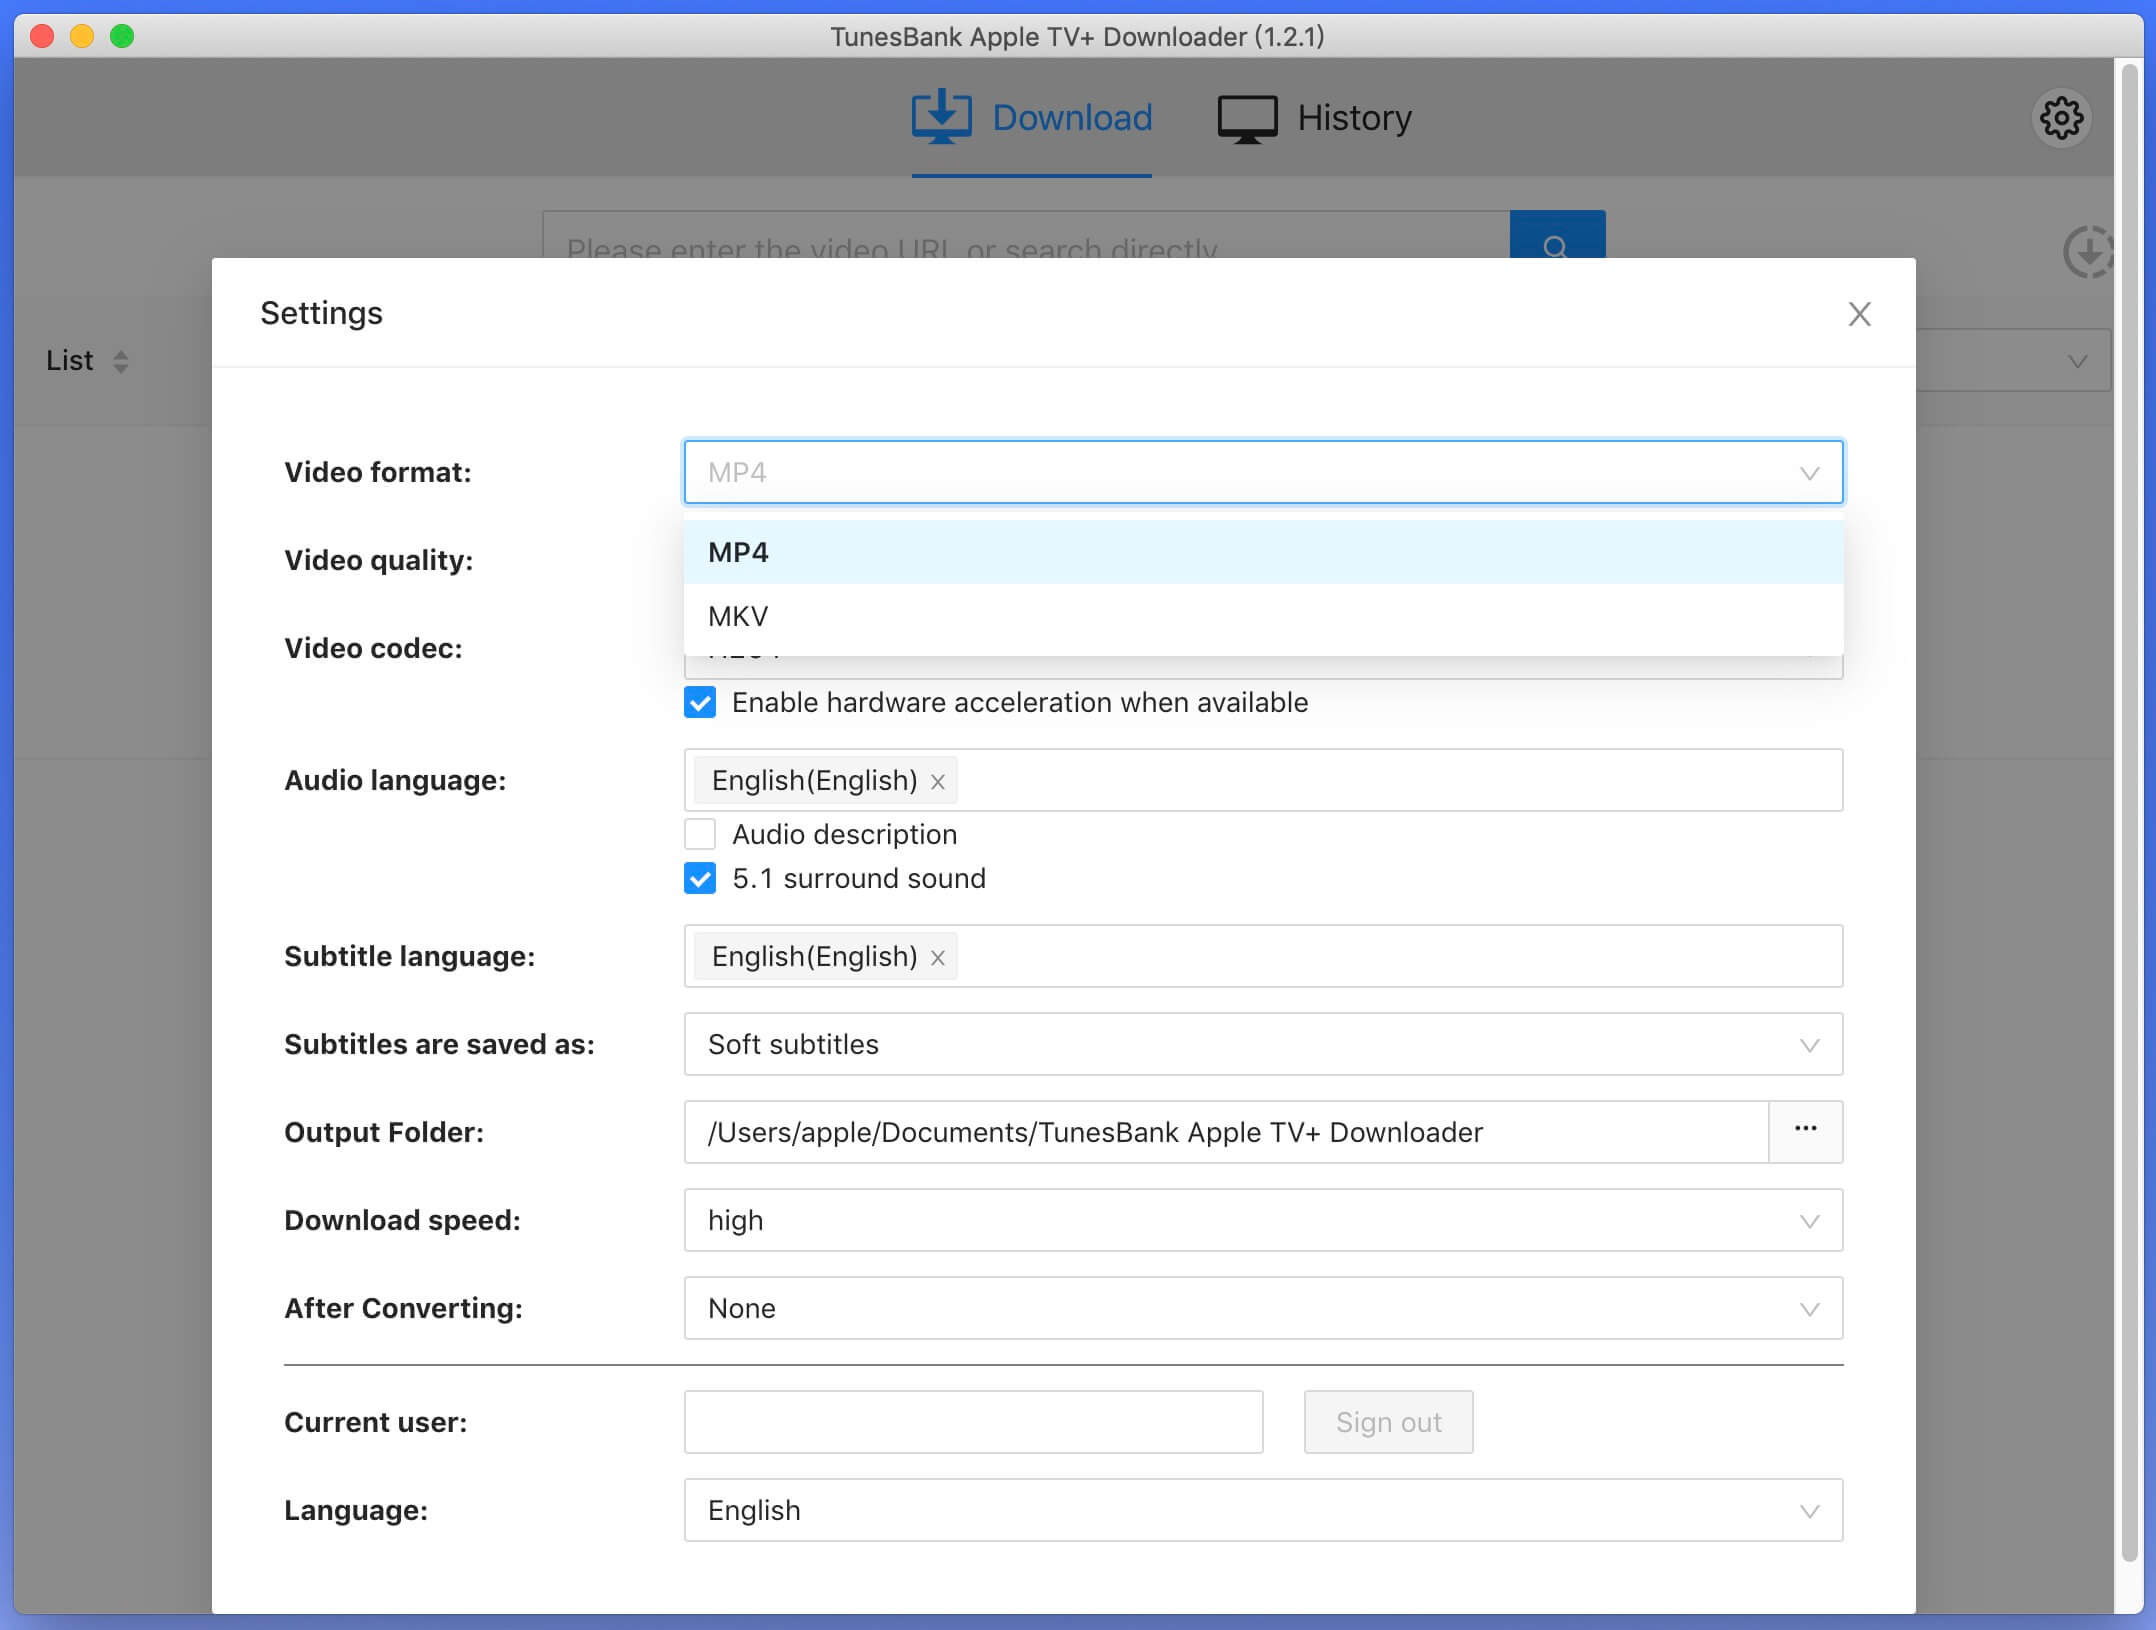Click the Settings gear icon
The image size is (2156, 1630).
(2060, 116)
